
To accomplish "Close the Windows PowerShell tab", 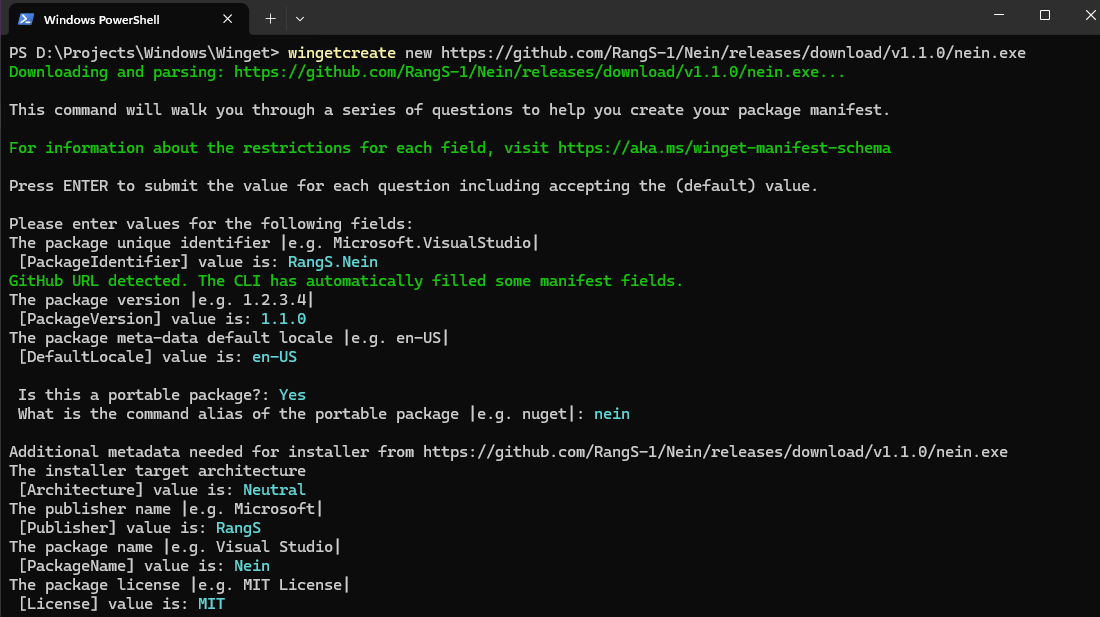I will [227, 19].
